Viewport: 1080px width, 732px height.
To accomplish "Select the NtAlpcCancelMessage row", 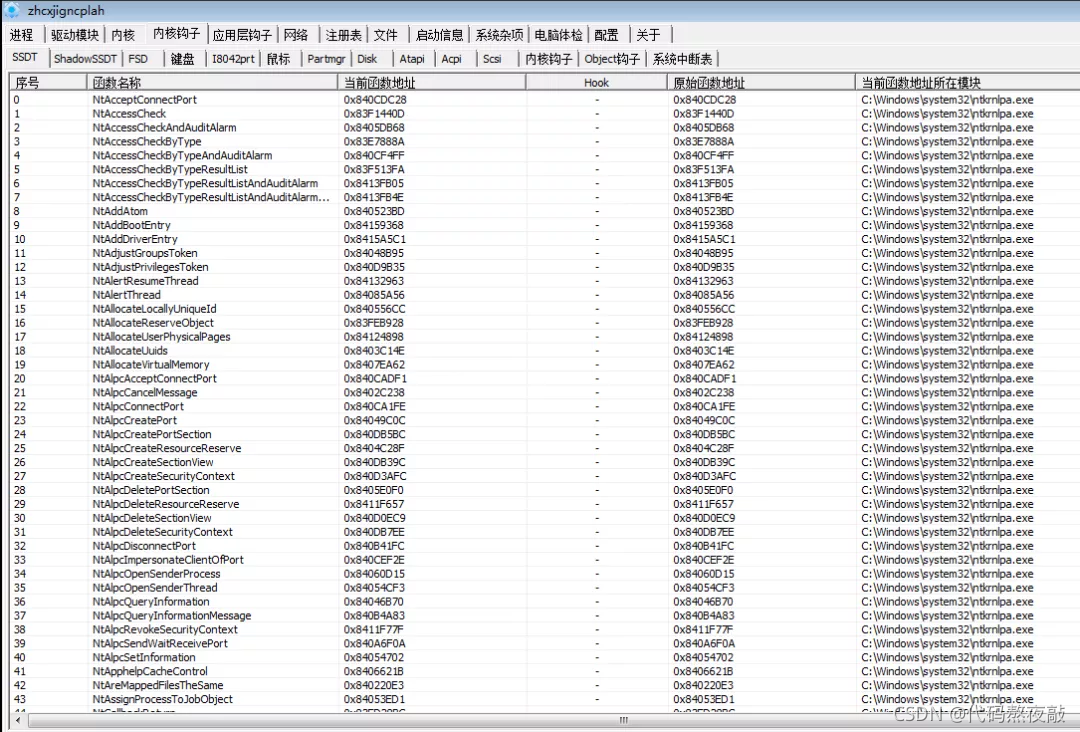I will tap(546, 393).
